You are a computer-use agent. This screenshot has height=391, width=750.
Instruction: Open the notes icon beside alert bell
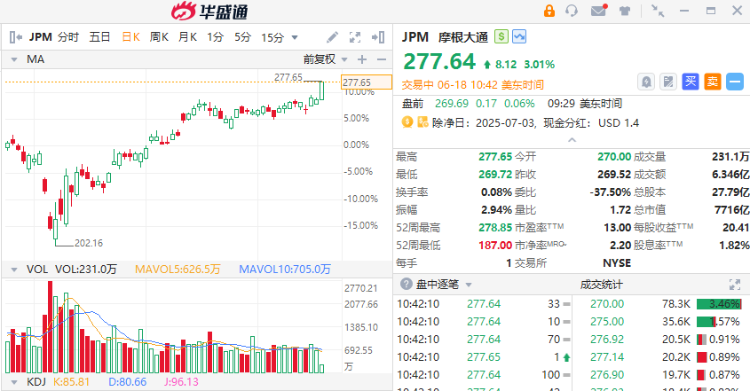coord(668,82)
